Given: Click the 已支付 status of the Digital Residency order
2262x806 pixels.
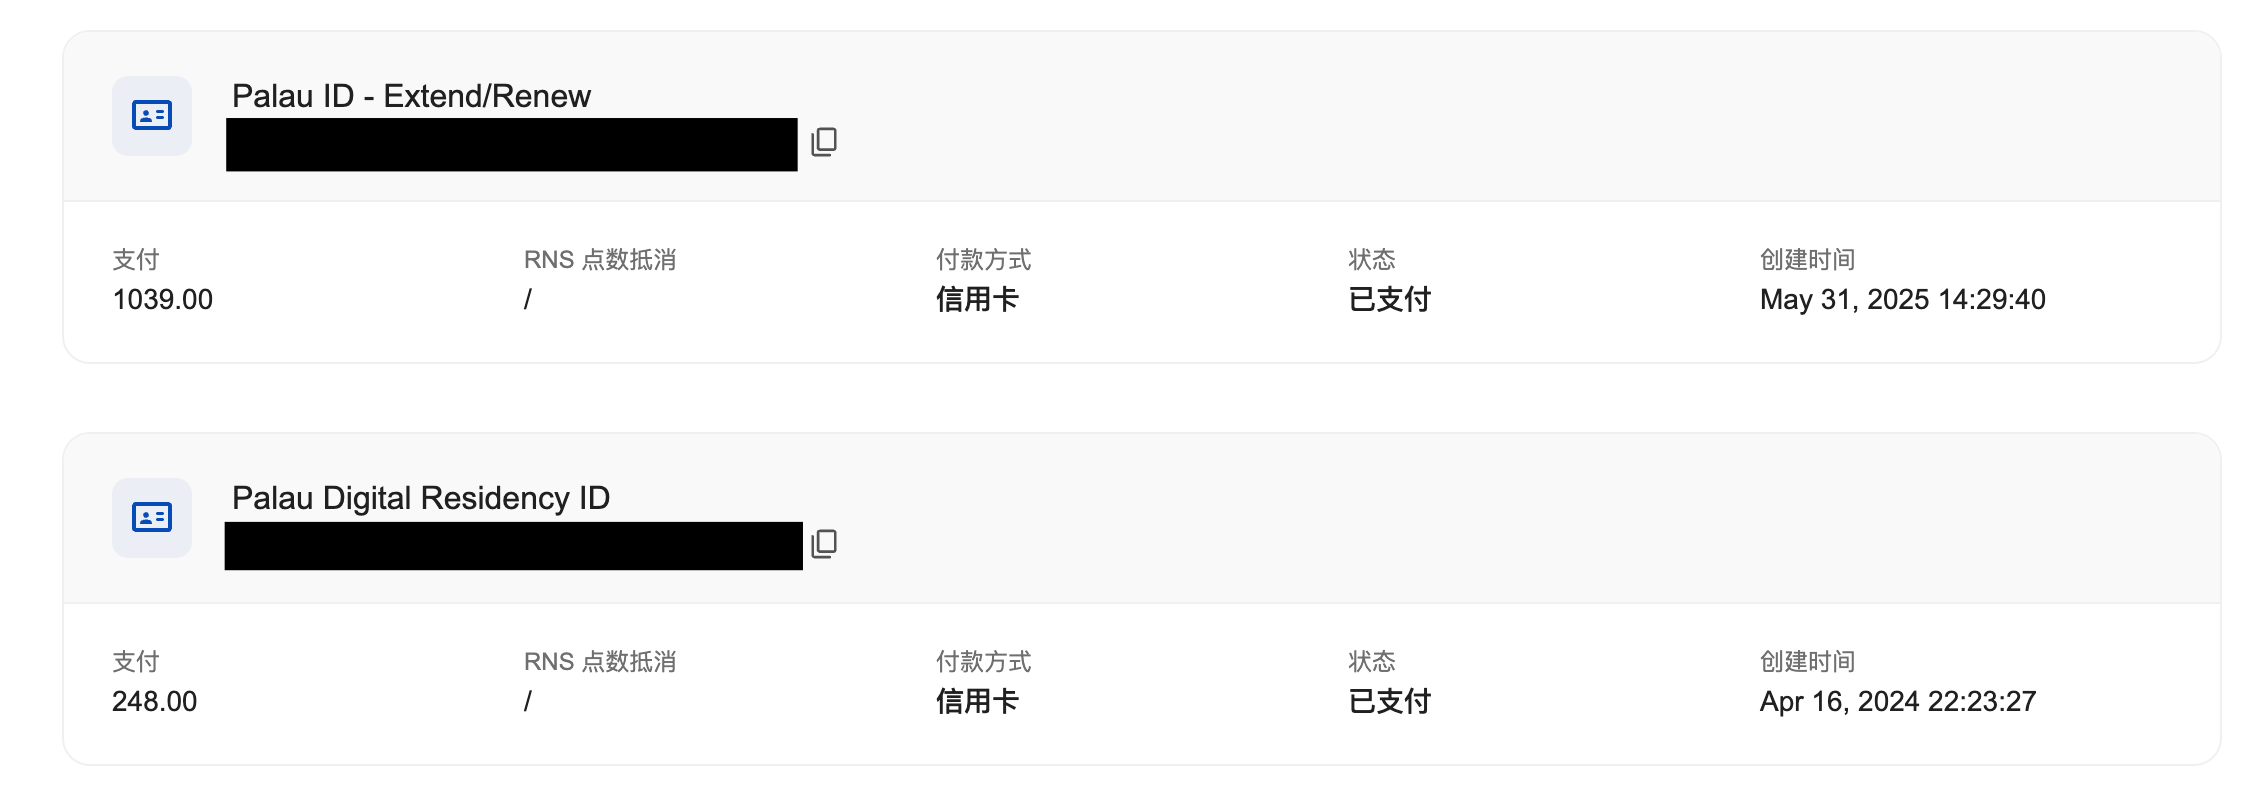Looking at the screenshot, I should point(1390,702).
